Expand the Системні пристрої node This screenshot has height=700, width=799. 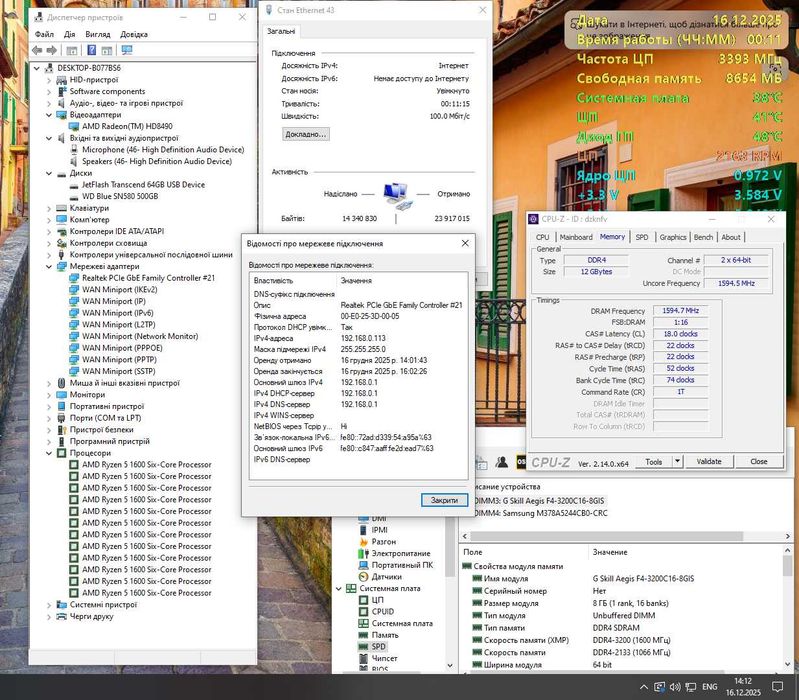(x=49, y=605)
